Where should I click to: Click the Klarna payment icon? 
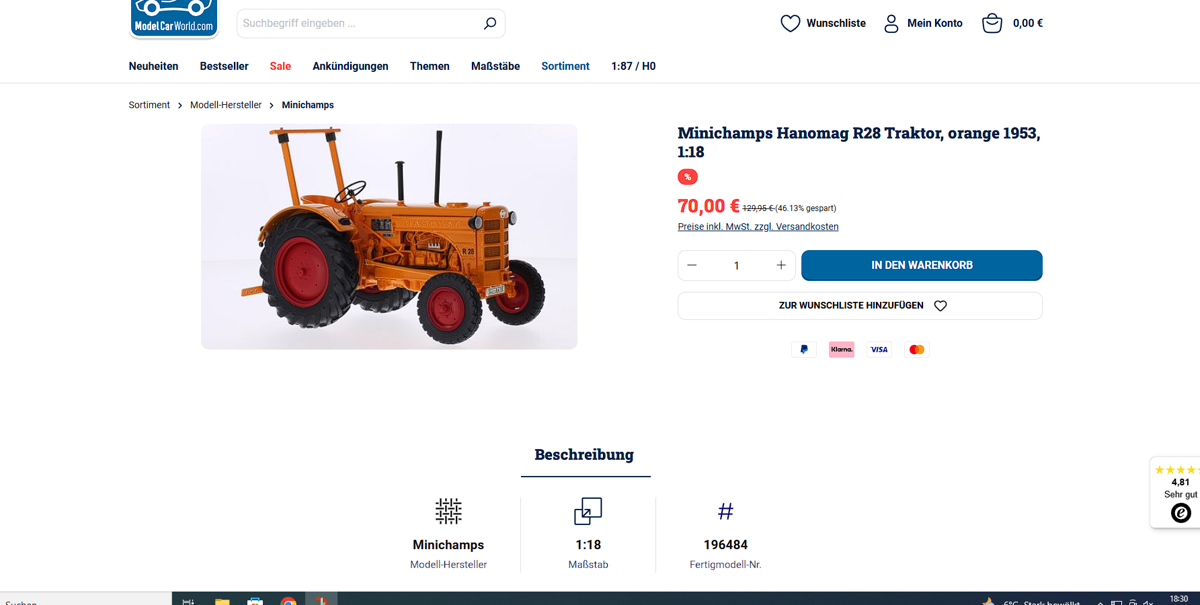click(x=842, y=349)
